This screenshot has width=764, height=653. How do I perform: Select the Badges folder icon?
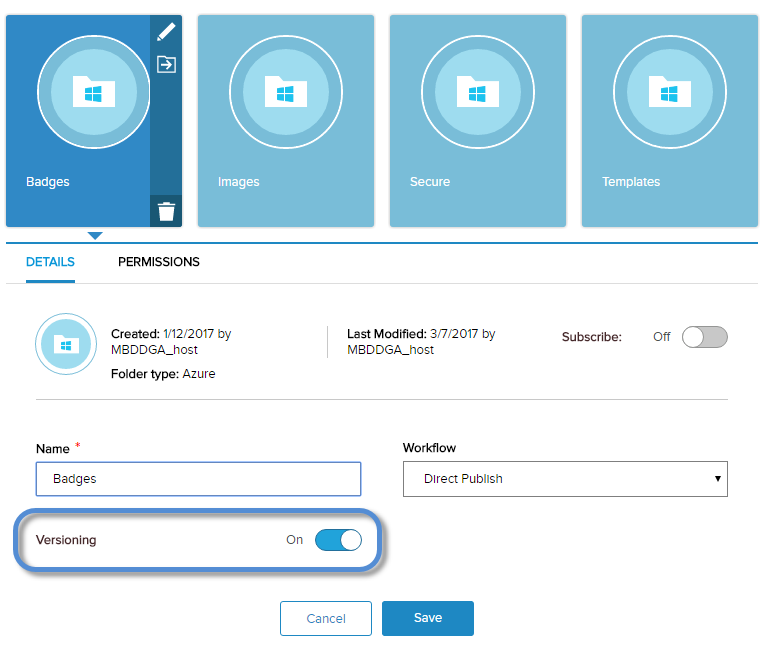(x=94, y=92)
